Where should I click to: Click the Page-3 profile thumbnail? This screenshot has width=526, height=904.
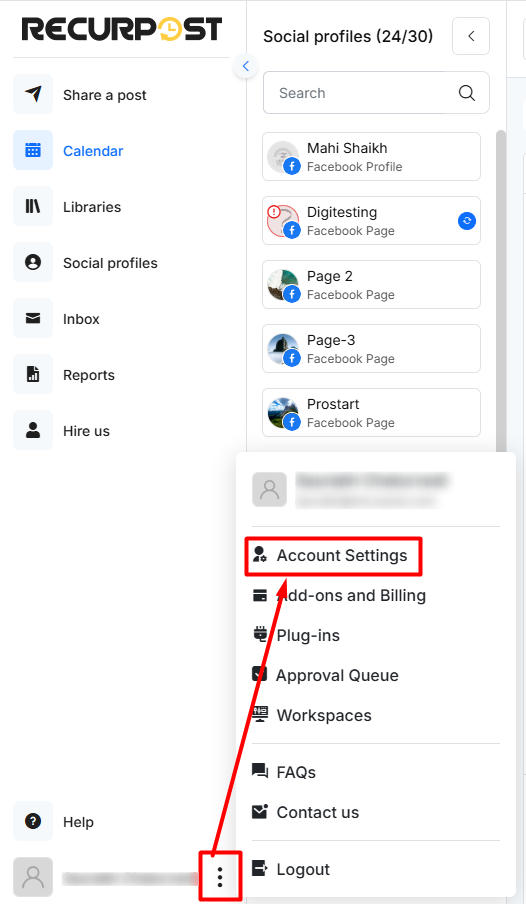pyautogui.click(x=283, y=349)
